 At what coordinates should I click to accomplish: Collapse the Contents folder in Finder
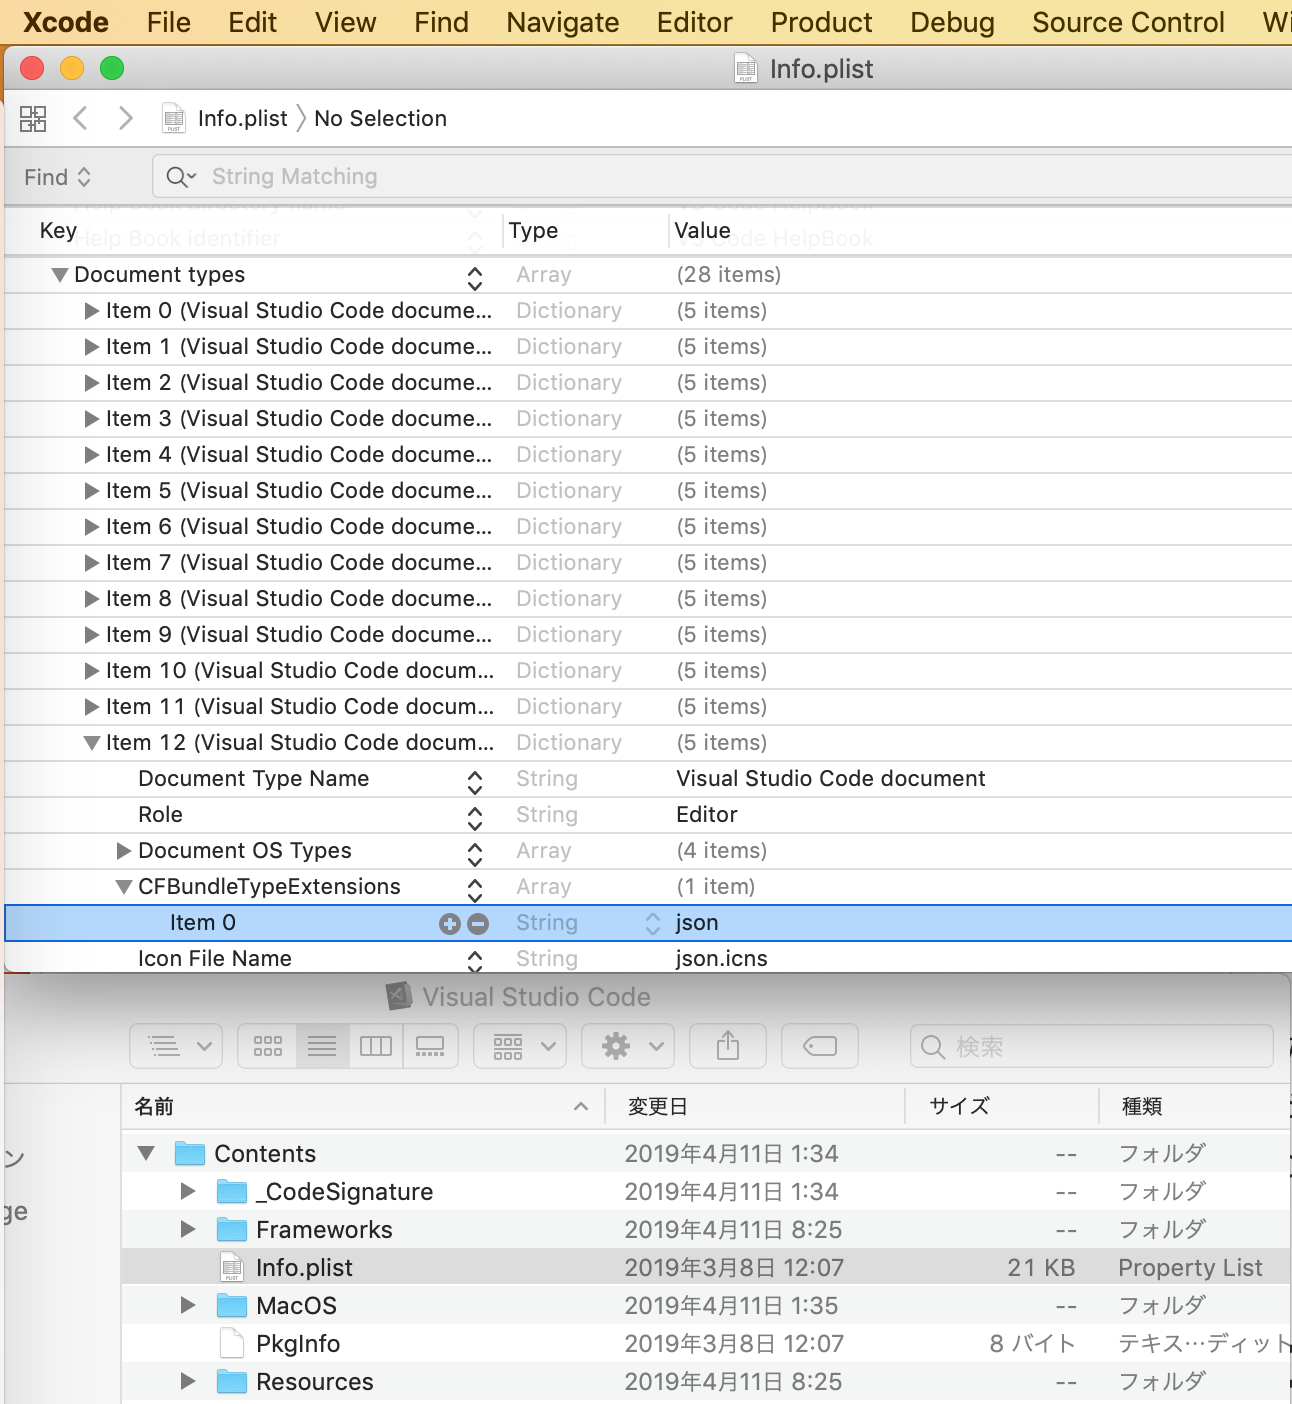tap(146, 1154)
